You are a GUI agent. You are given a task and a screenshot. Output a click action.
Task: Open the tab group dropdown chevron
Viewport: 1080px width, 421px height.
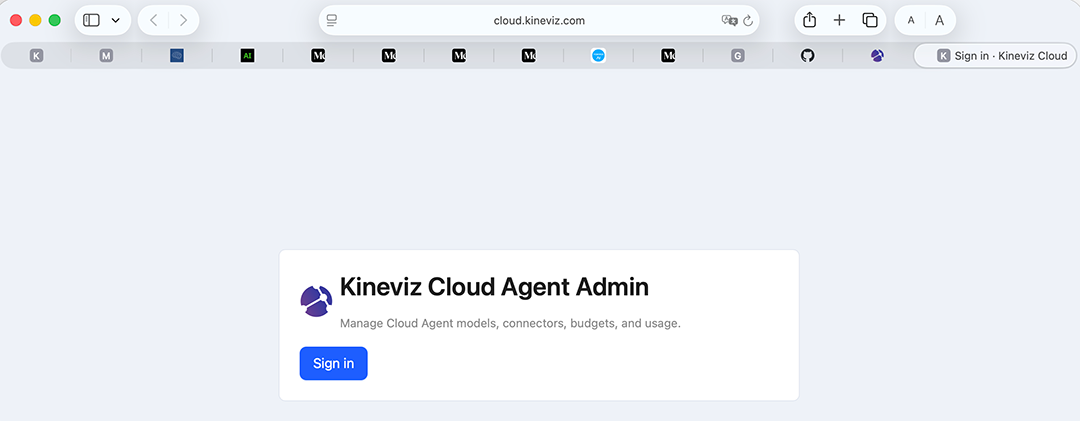(116, 21)
